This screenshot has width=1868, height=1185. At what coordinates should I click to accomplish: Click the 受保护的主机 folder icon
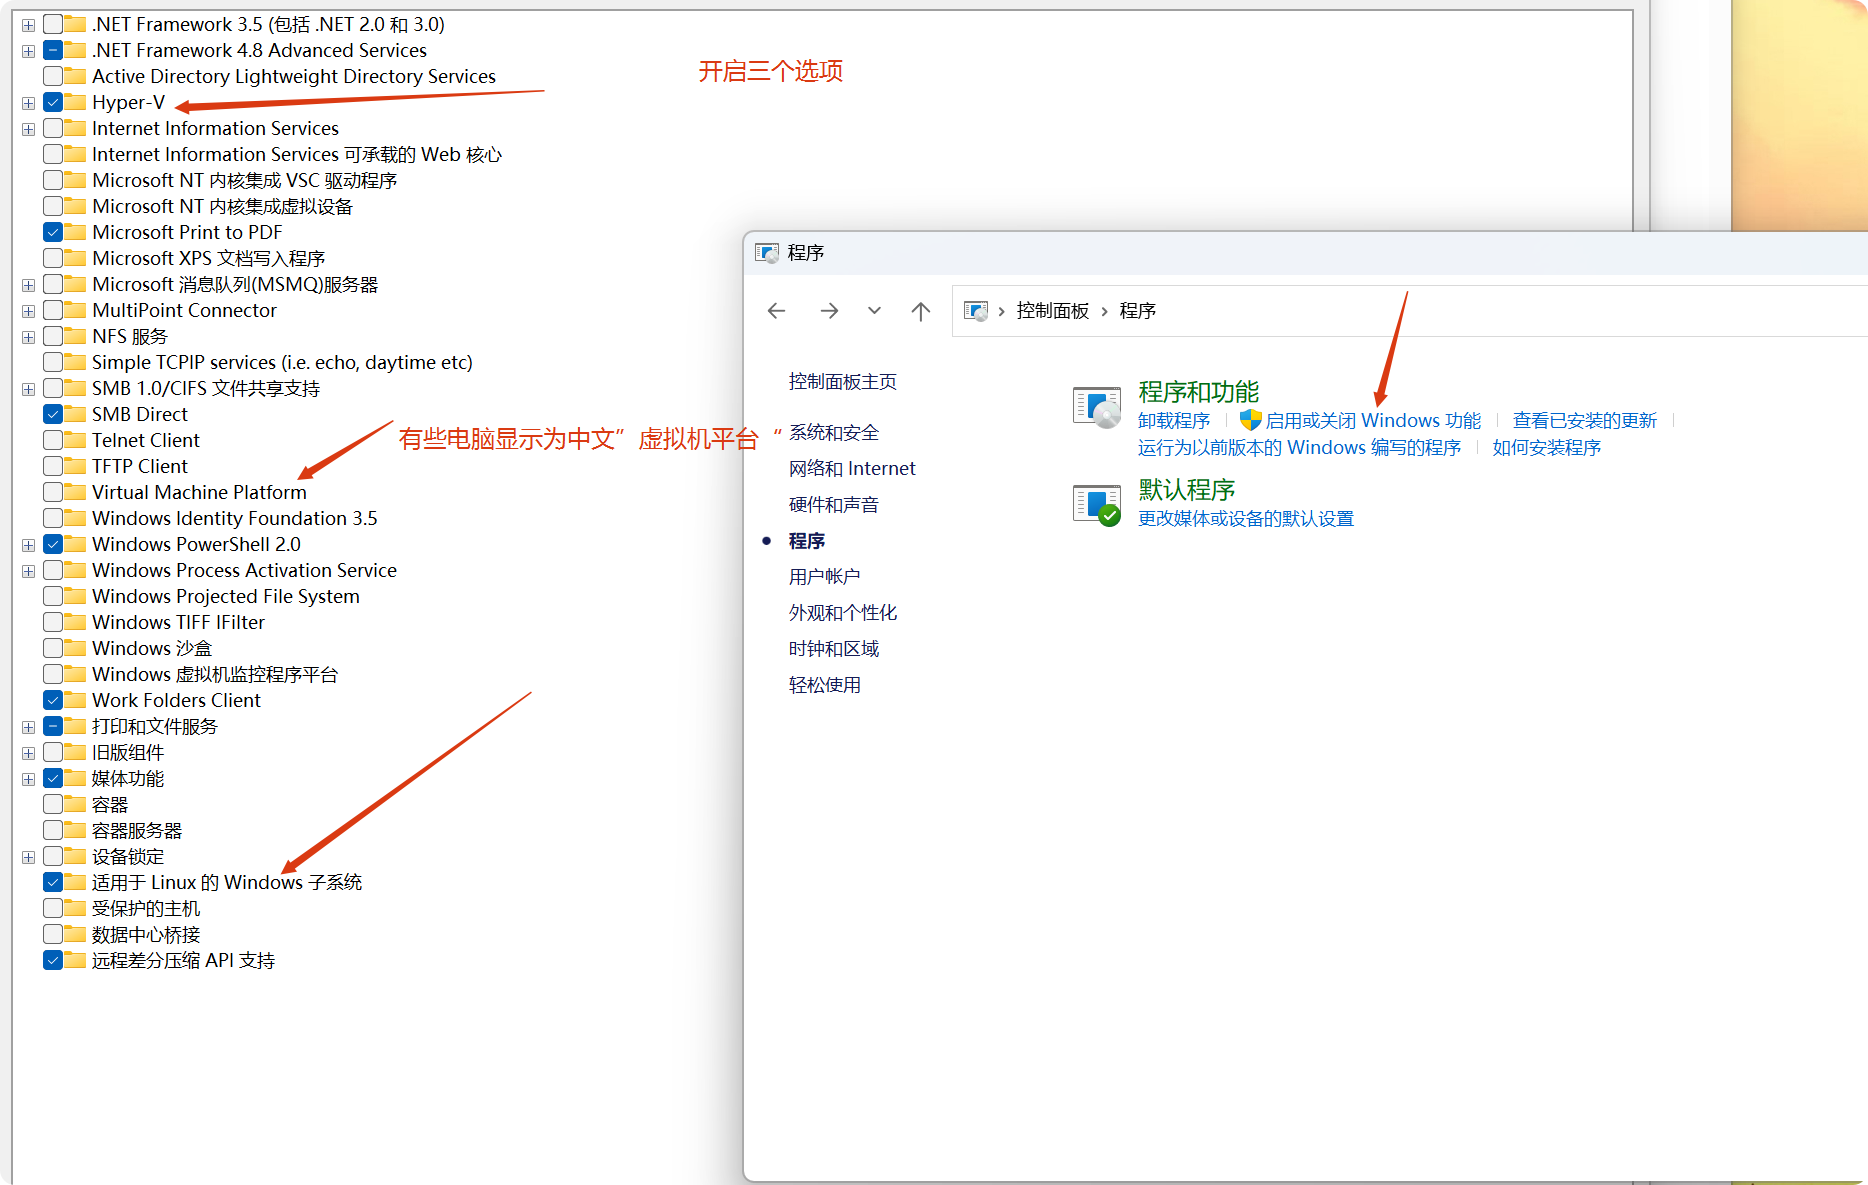[x=75, y=908]
